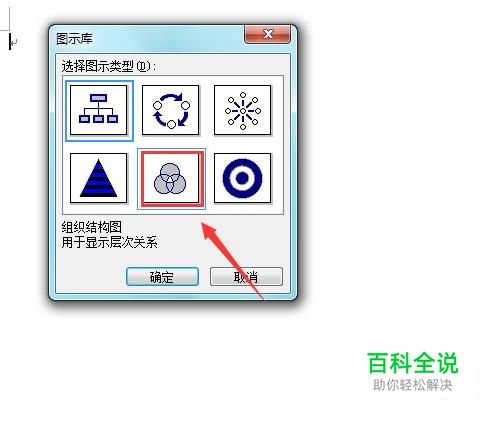Click the 助你轻松解决 gray tagline
This screenshot has width=502, height=424.
413,385
